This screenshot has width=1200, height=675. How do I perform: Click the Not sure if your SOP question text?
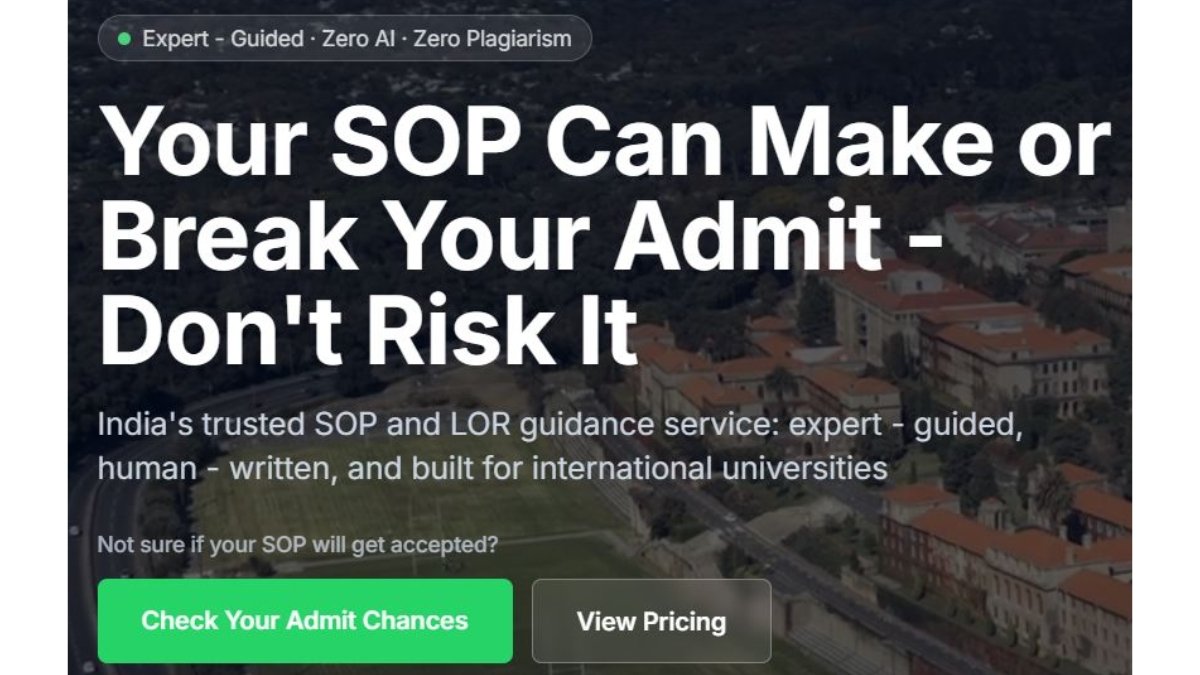pyautogui.click(x=298, y=545)
